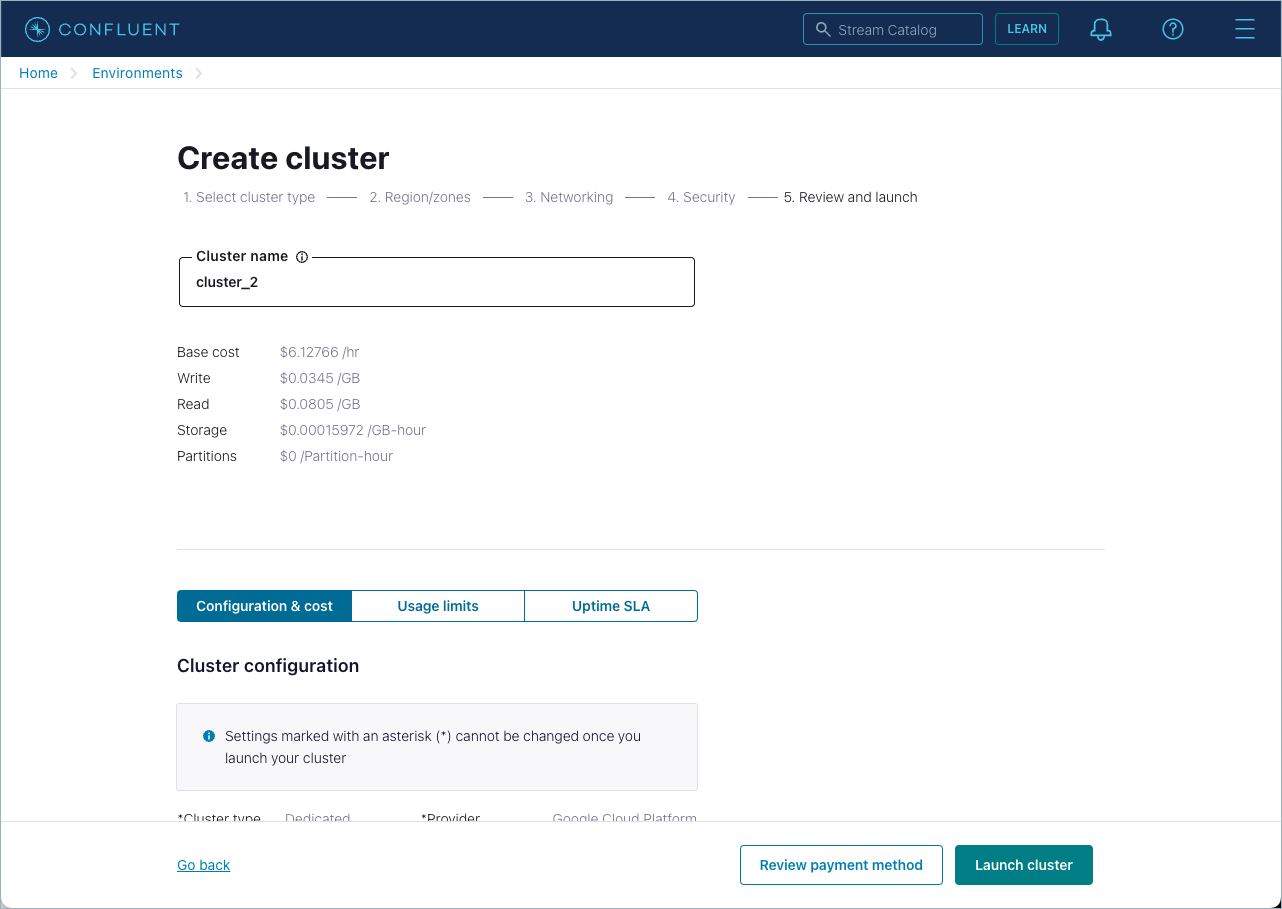1282x909 pixels.
Task: Click the Go back link
Action: [x=203, y=864]
